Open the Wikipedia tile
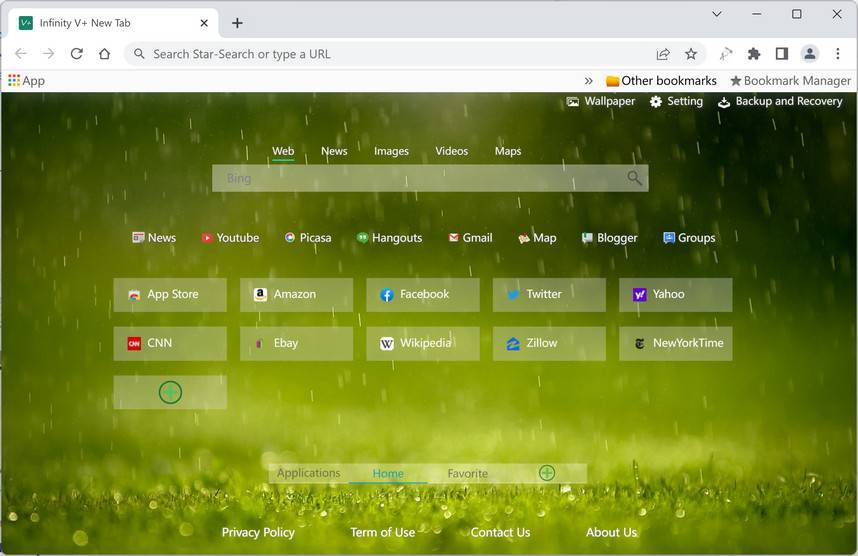This screenshot has width=858, height=556. [423, 344]
